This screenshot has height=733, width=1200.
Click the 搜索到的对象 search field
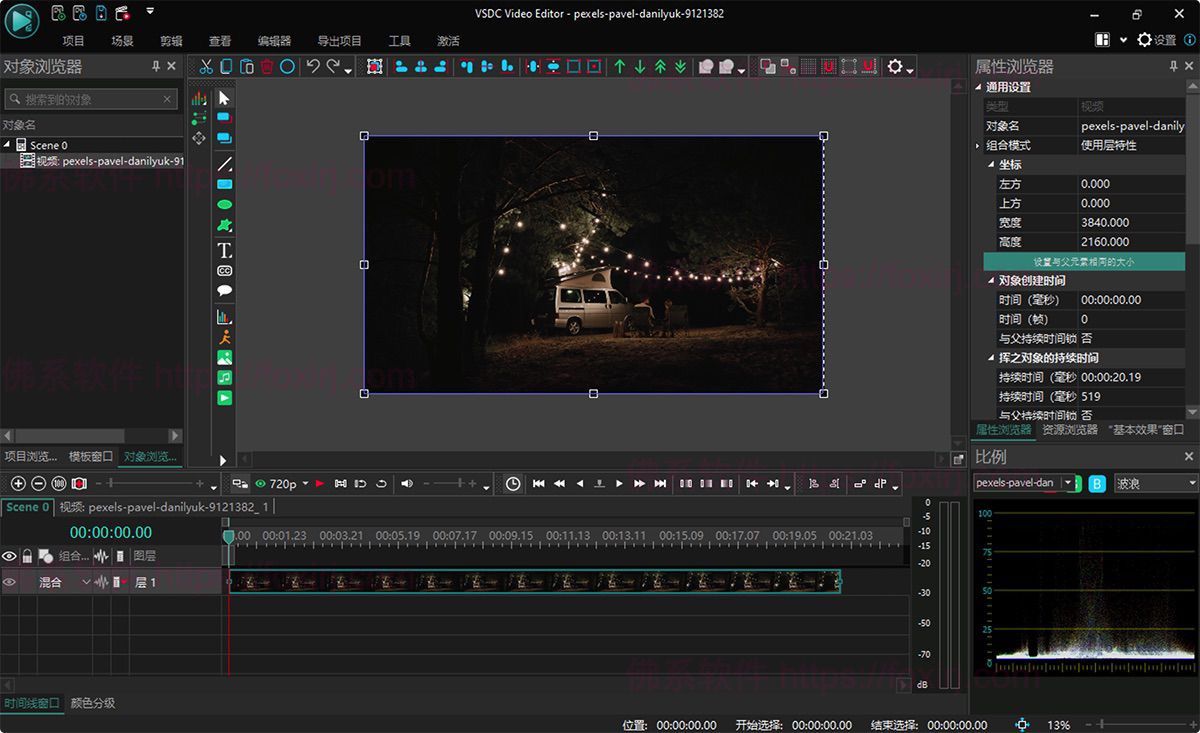(x=90, y=100)
